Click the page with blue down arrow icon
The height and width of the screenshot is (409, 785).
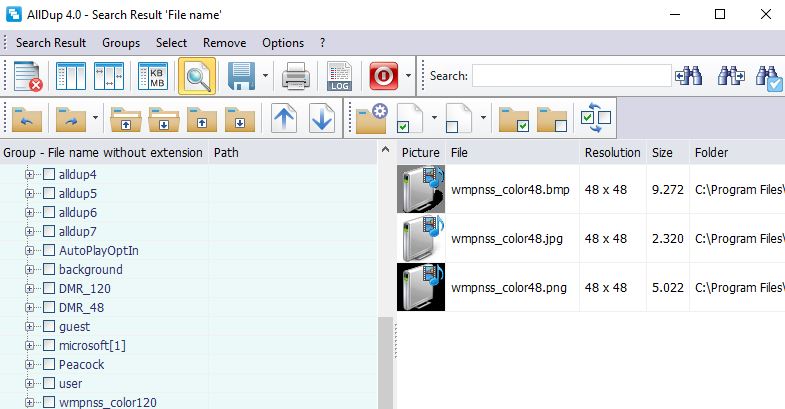[x=322, y=118]
